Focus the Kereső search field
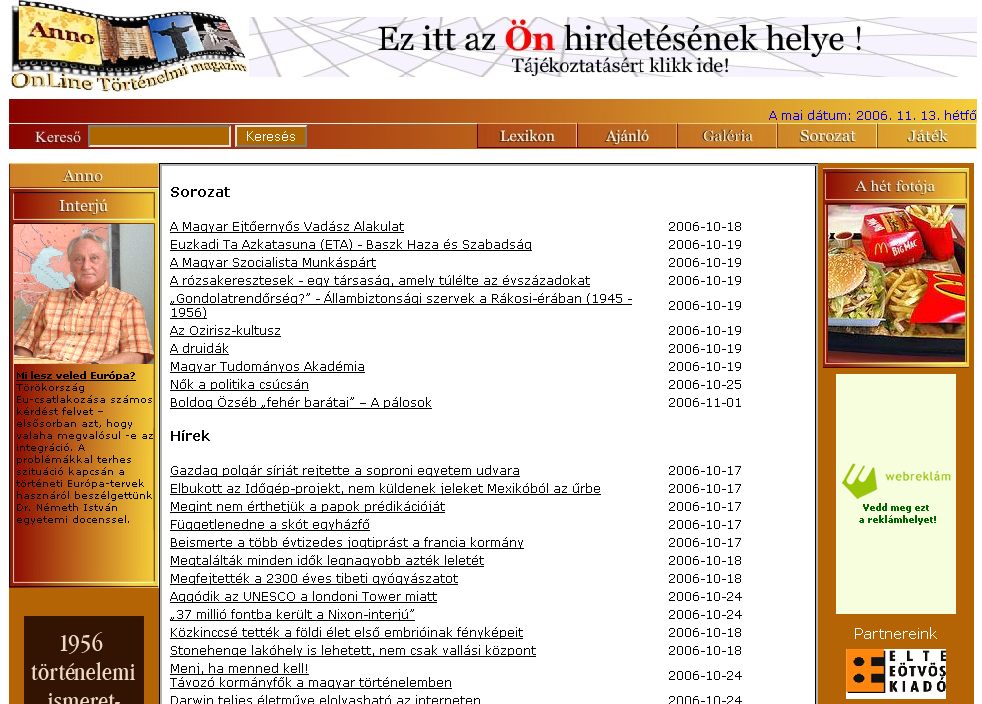 coord(160,136)
